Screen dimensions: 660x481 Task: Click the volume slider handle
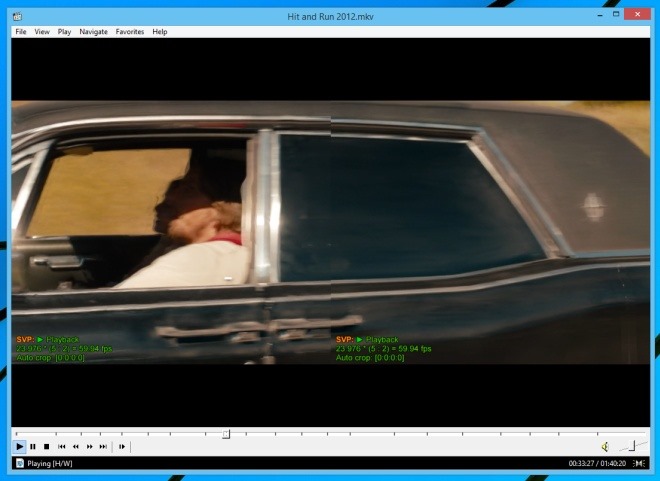[x=632, y=446]
